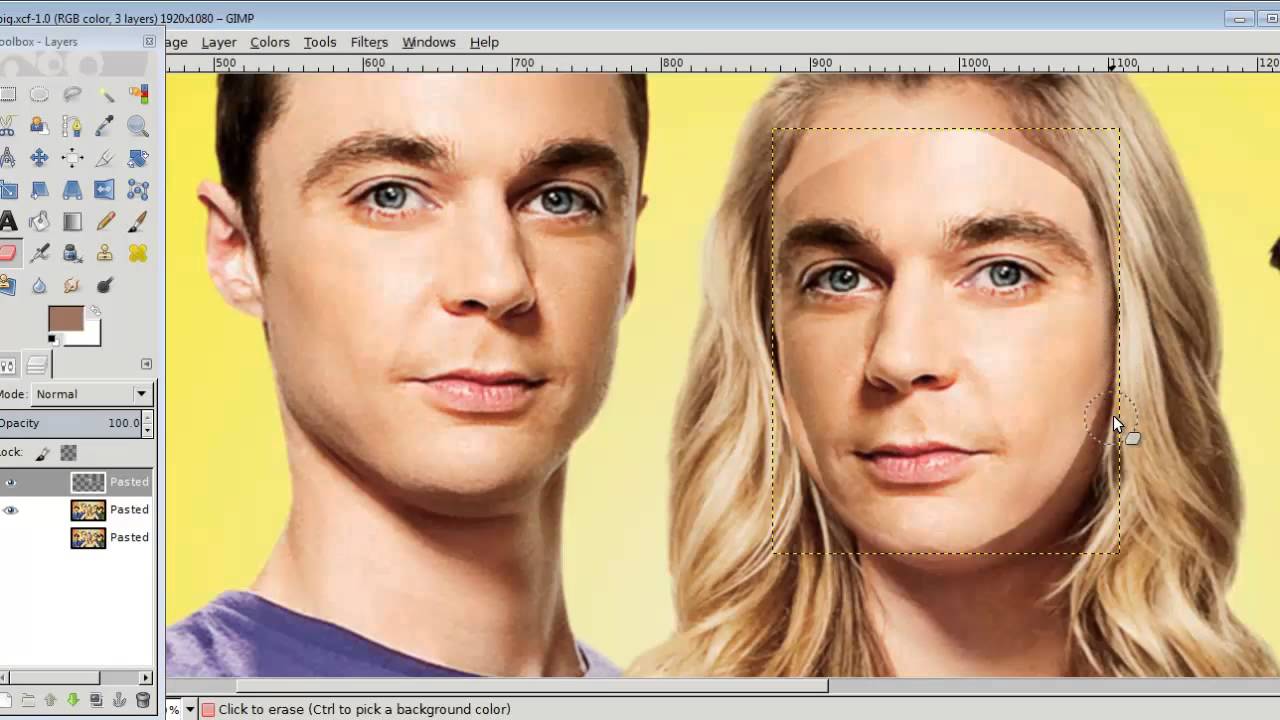
Task: Select the Text tool
Action: [x=6, y=222]
